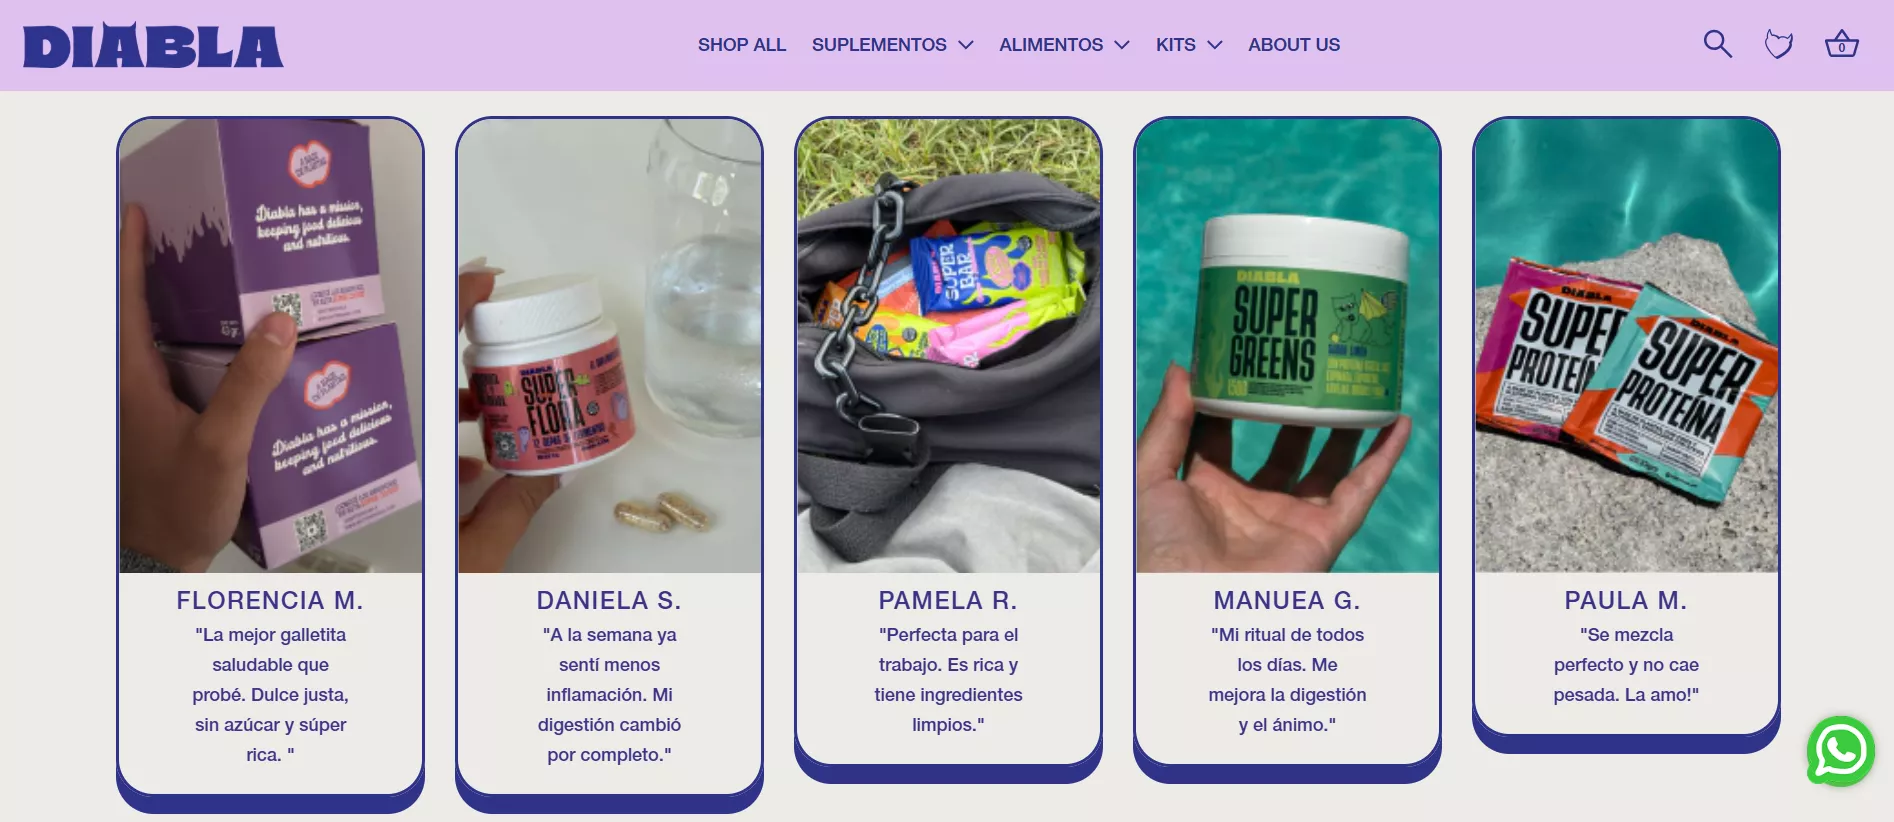The height and width of the screenshot is (822, 1894).
Task: Select the Suplementos menu label
Action: [x=879, y=45]
